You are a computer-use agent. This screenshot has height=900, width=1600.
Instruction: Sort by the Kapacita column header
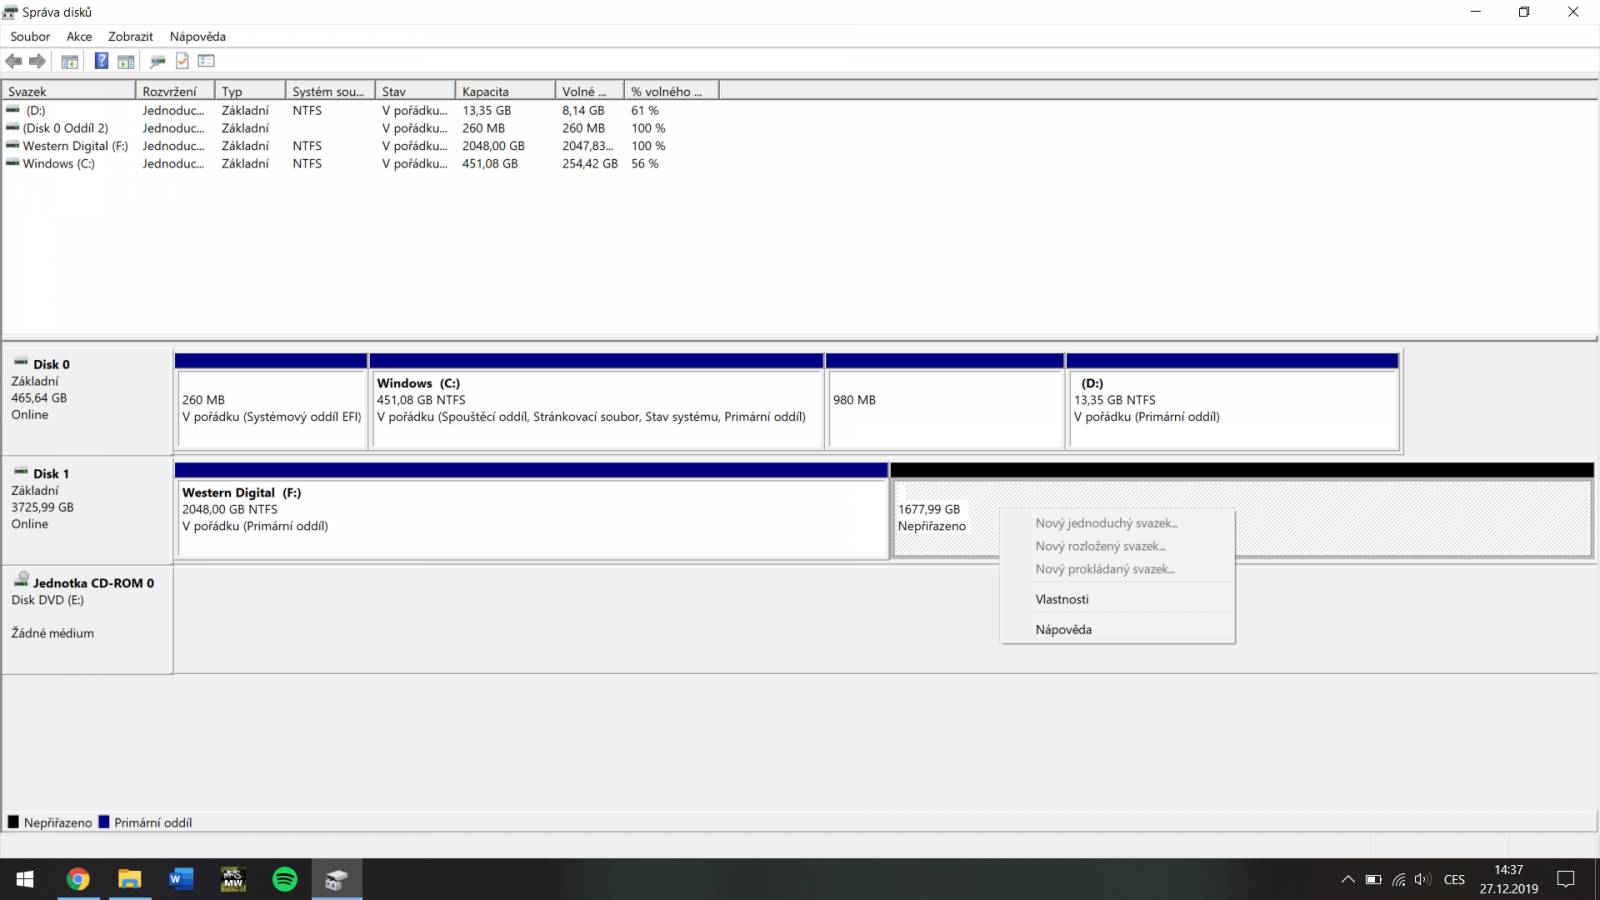[x=505, y=91]
